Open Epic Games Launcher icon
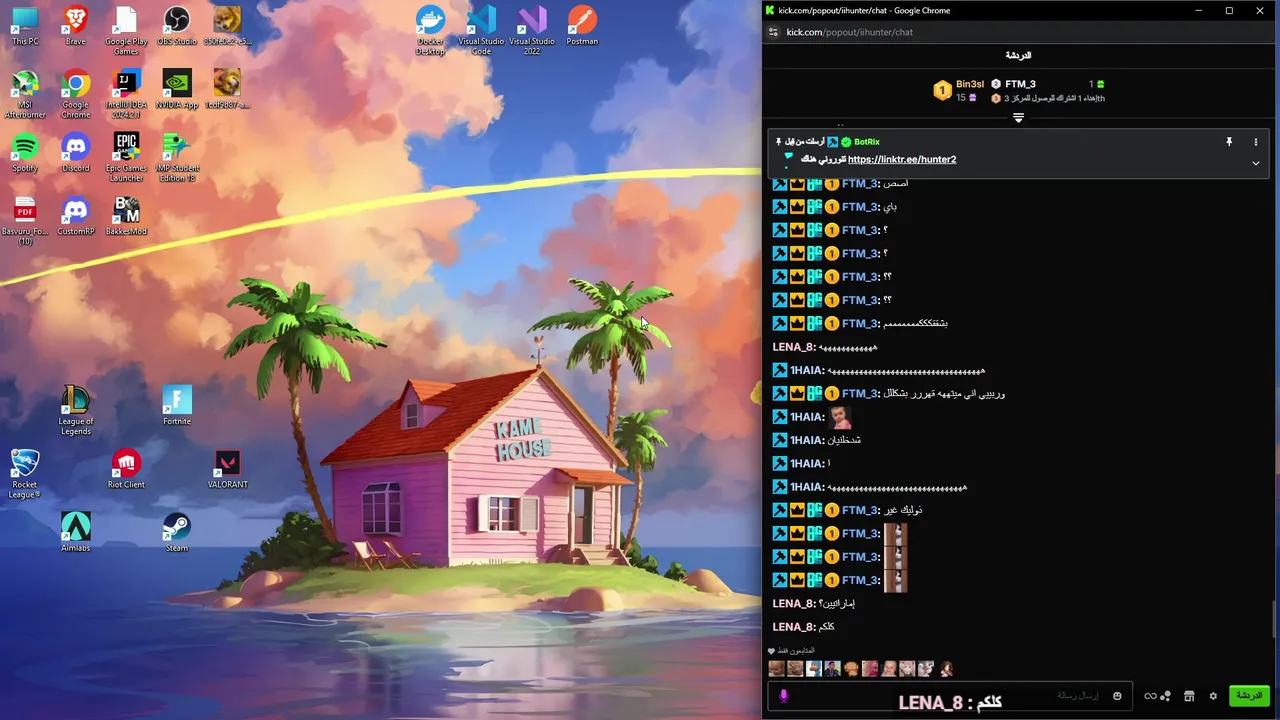The image size is (1280, 720). click(x=126, y=158)
